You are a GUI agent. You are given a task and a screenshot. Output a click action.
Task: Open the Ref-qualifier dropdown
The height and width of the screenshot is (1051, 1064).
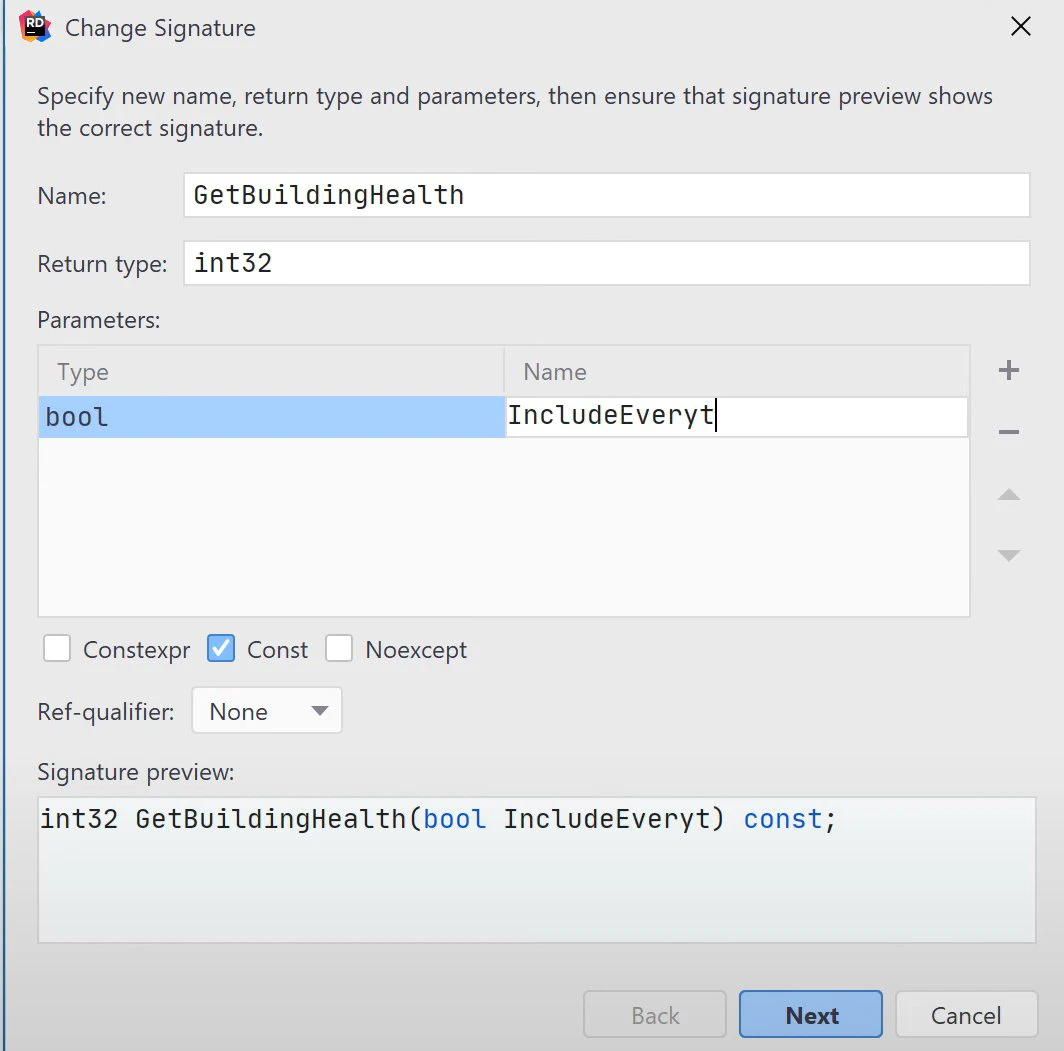point(267,710)
